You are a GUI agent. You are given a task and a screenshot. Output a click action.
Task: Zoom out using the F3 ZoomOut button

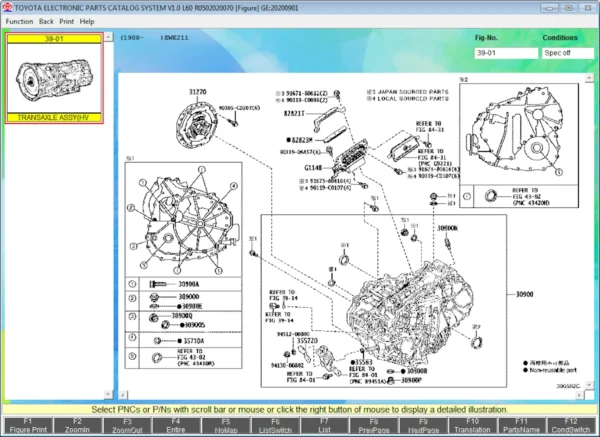coord(125,426)
